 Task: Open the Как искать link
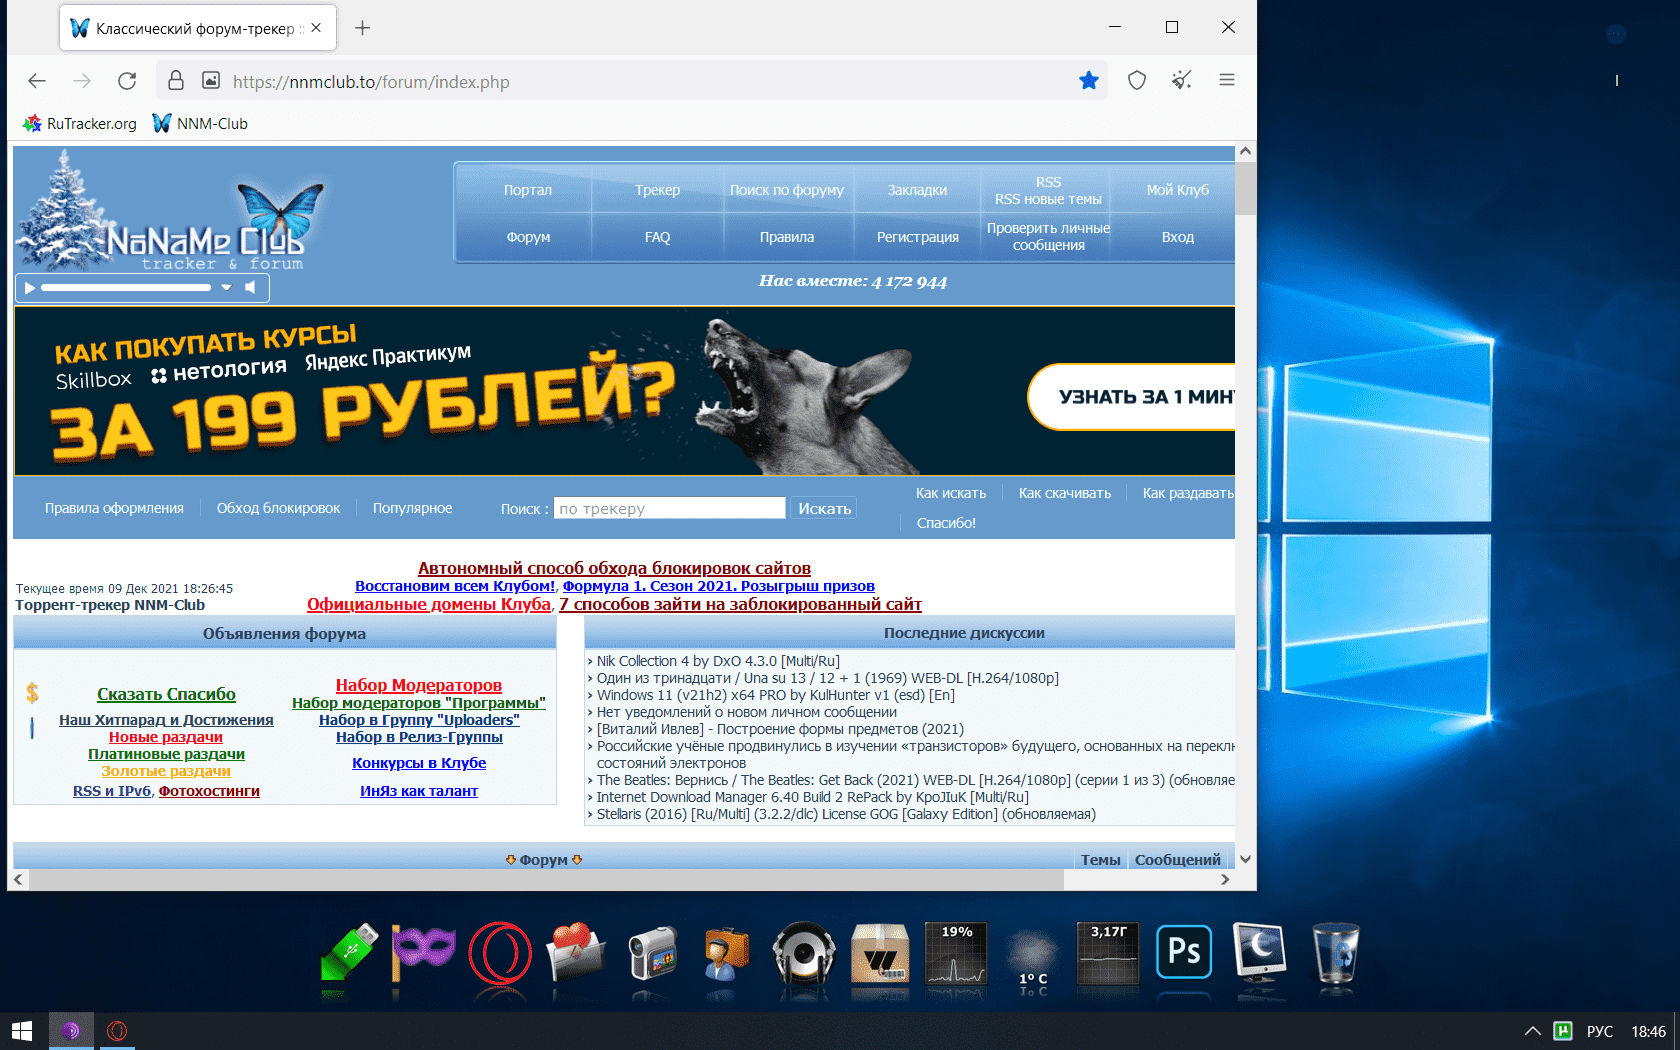pyautogui.click(x=951, y=493)
